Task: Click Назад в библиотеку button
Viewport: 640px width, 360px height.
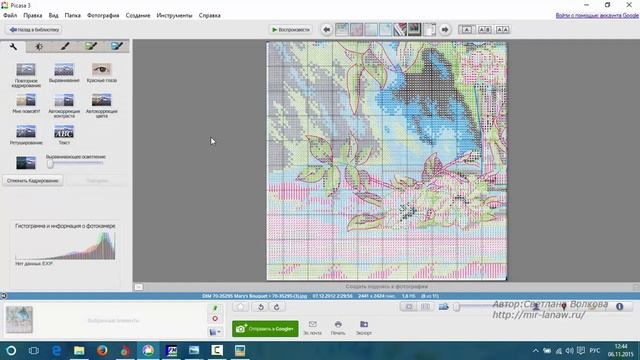Action: click(34, 30)
